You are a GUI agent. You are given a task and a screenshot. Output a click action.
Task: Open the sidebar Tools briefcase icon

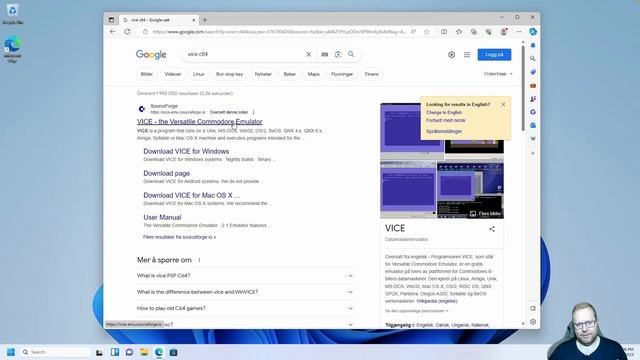tap(533, 86)
